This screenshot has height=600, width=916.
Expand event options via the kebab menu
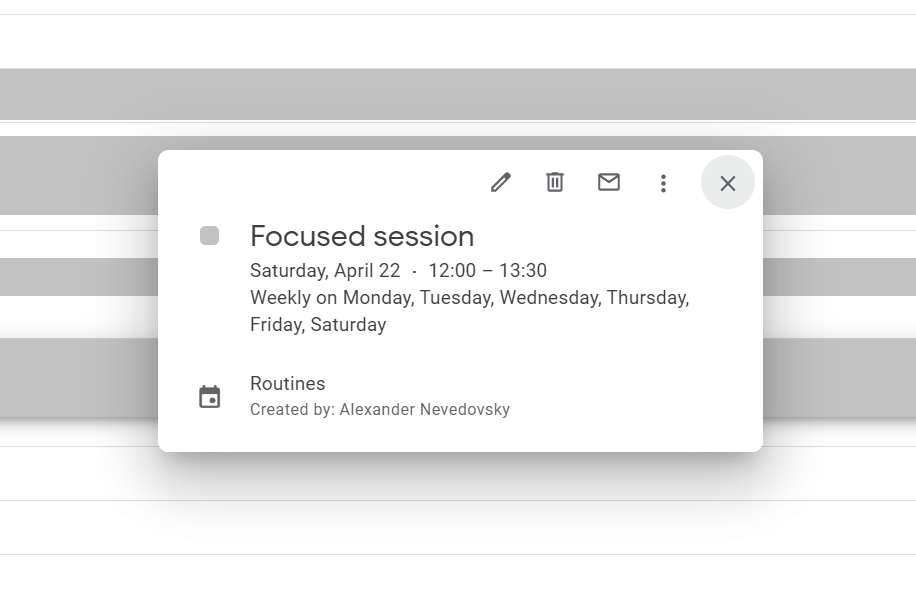click(663, 183)
